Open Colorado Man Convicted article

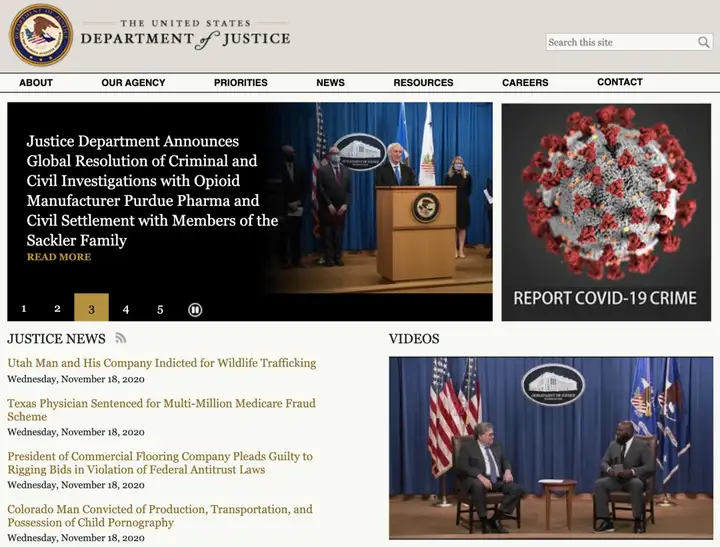(x=160, y=515)
